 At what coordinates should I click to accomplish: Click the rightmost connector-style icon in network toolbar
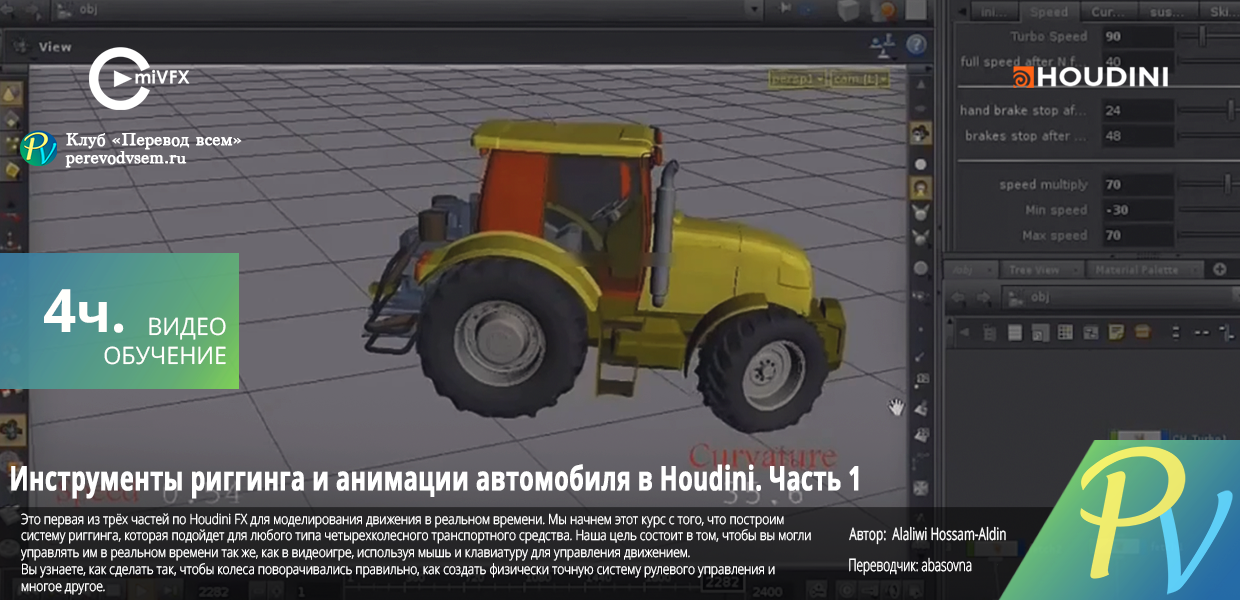1225,331
